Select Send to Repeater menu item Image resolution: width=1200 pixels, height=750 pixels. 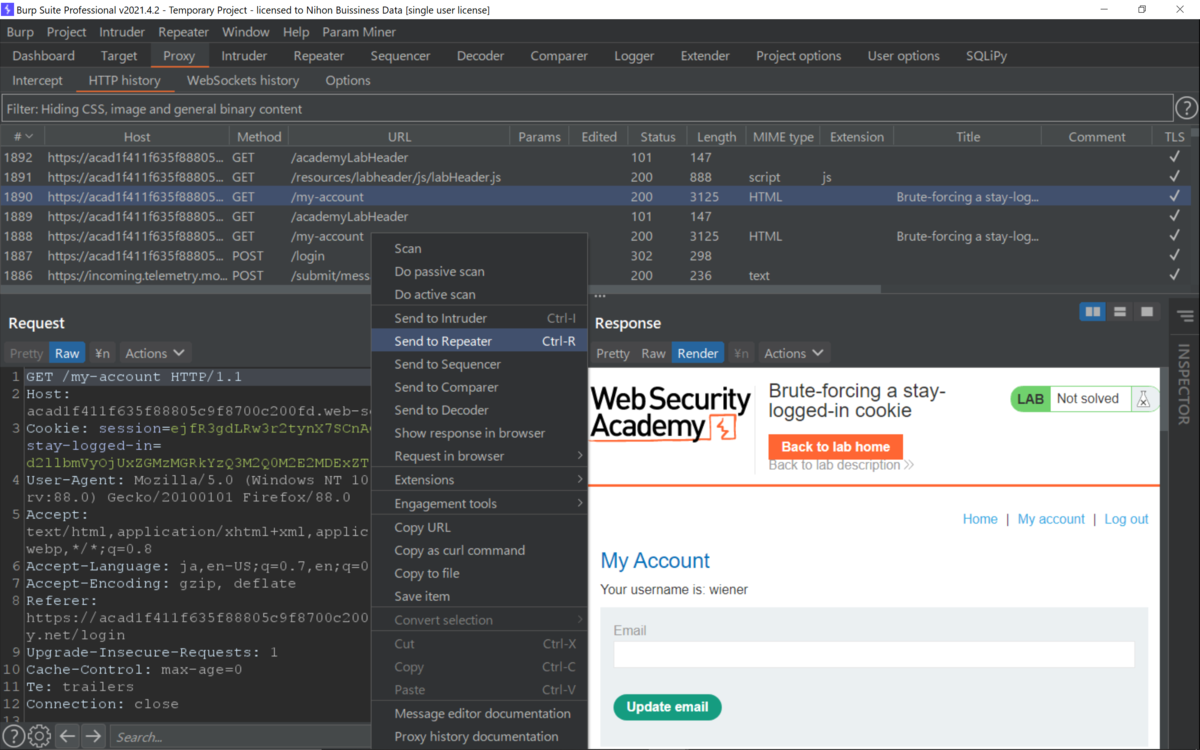[478, 341]
